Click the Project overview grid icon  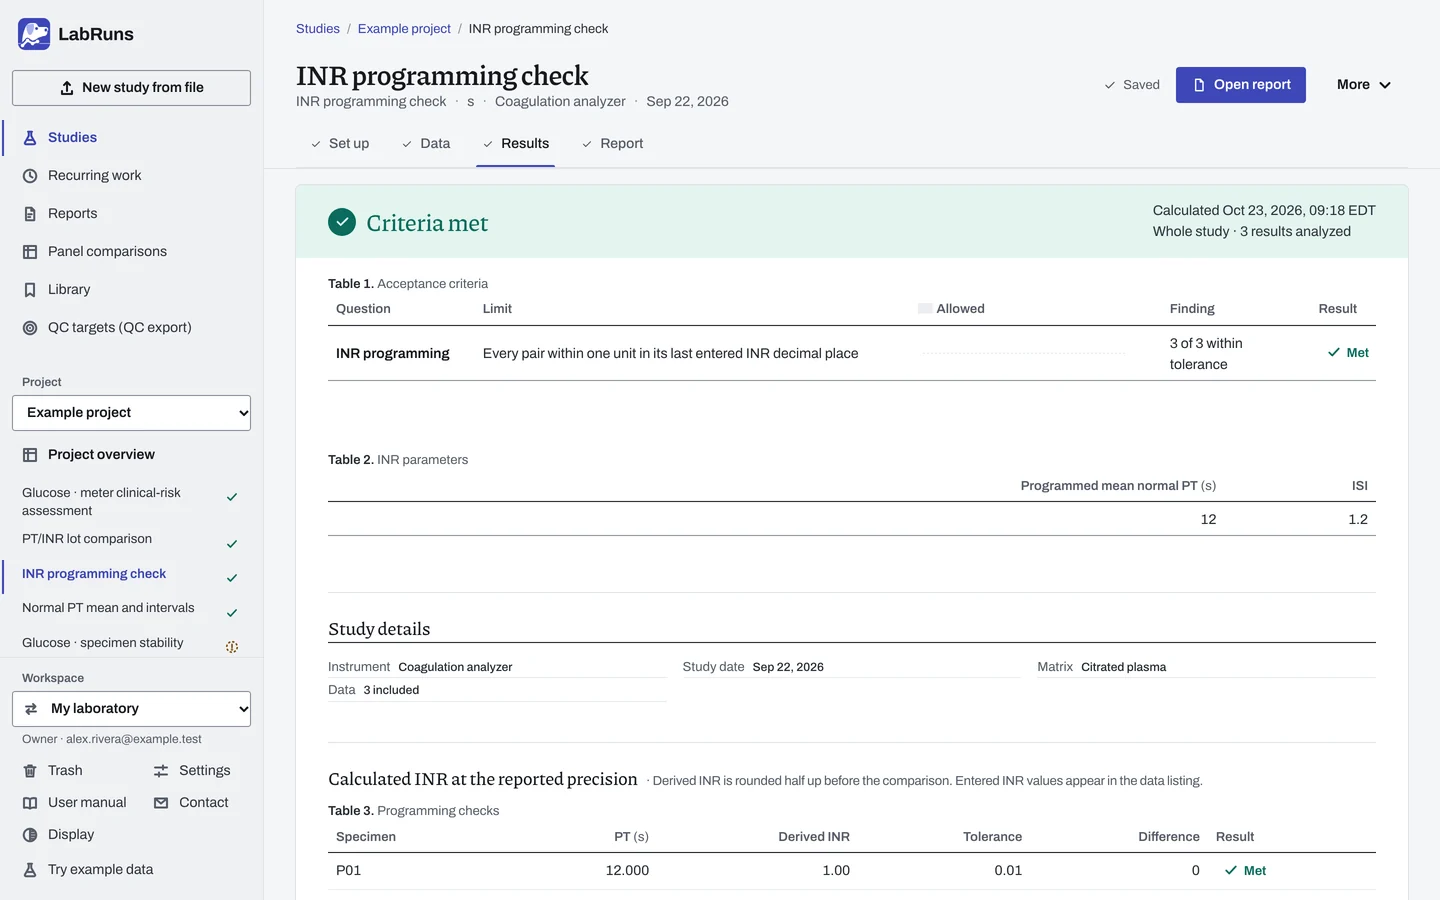[x=30, y=455]
